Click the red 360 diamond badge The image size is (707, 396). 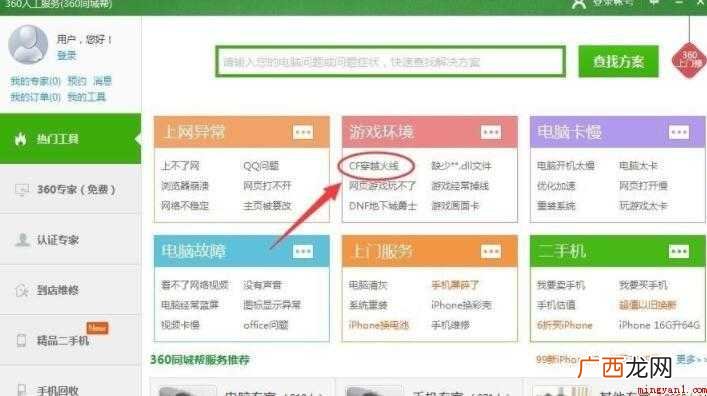(x=689, y=60)
